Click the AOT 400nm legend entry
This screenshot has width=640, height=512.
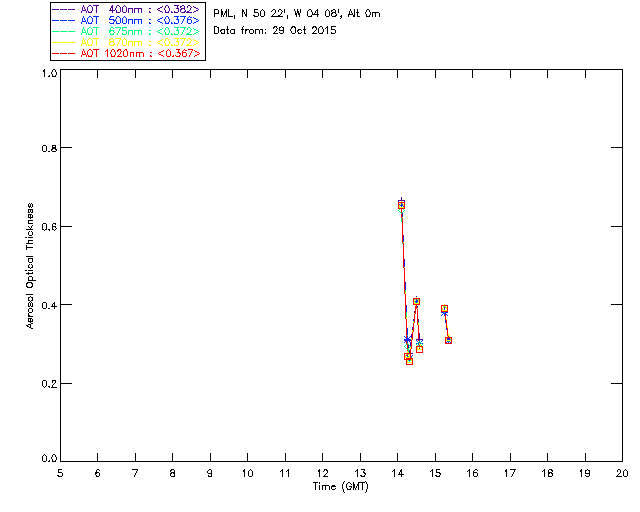coord(126,9)
